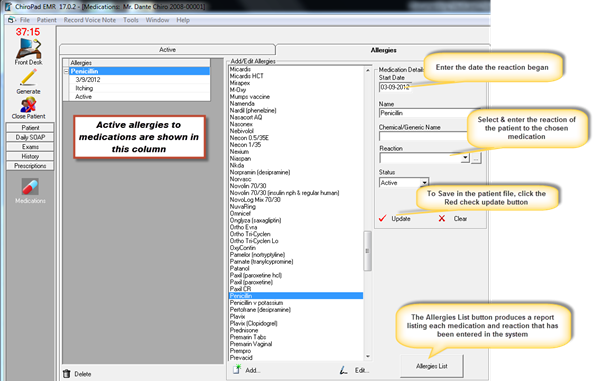Click the medication list scroll up arrow
602x381 pixels.
(x=367, y=70)
